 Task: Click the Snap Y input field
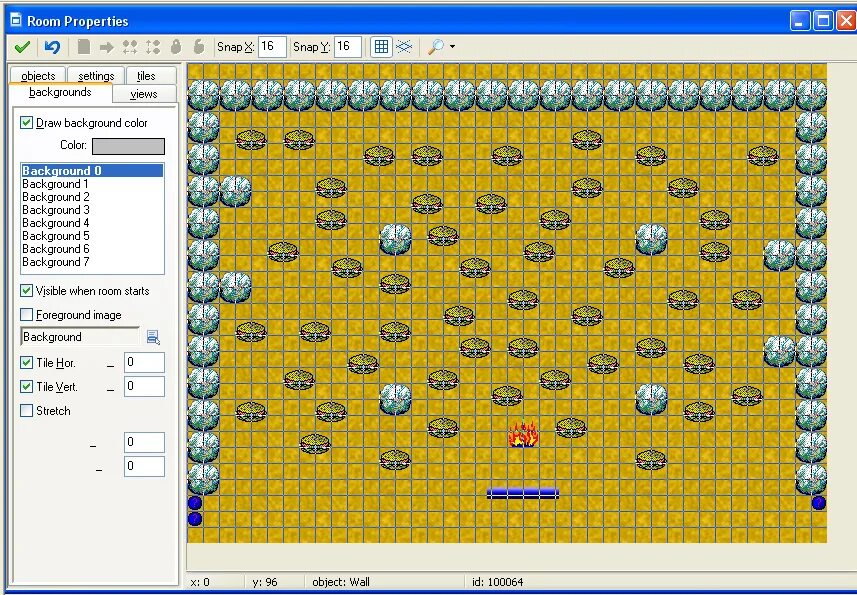click(348, 47)
